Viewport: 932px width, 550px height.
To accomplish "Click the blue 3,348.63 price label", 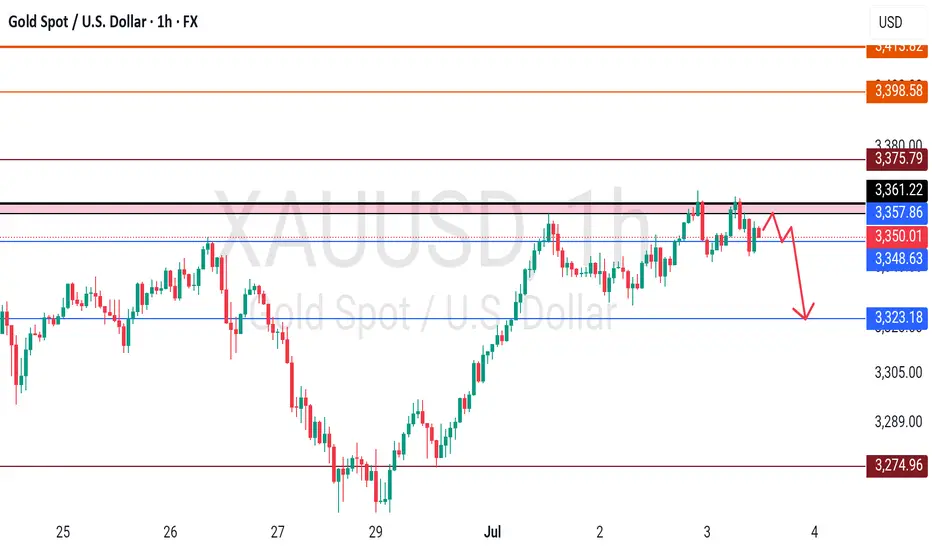I will pyautogui.click(x=897, y=259).
